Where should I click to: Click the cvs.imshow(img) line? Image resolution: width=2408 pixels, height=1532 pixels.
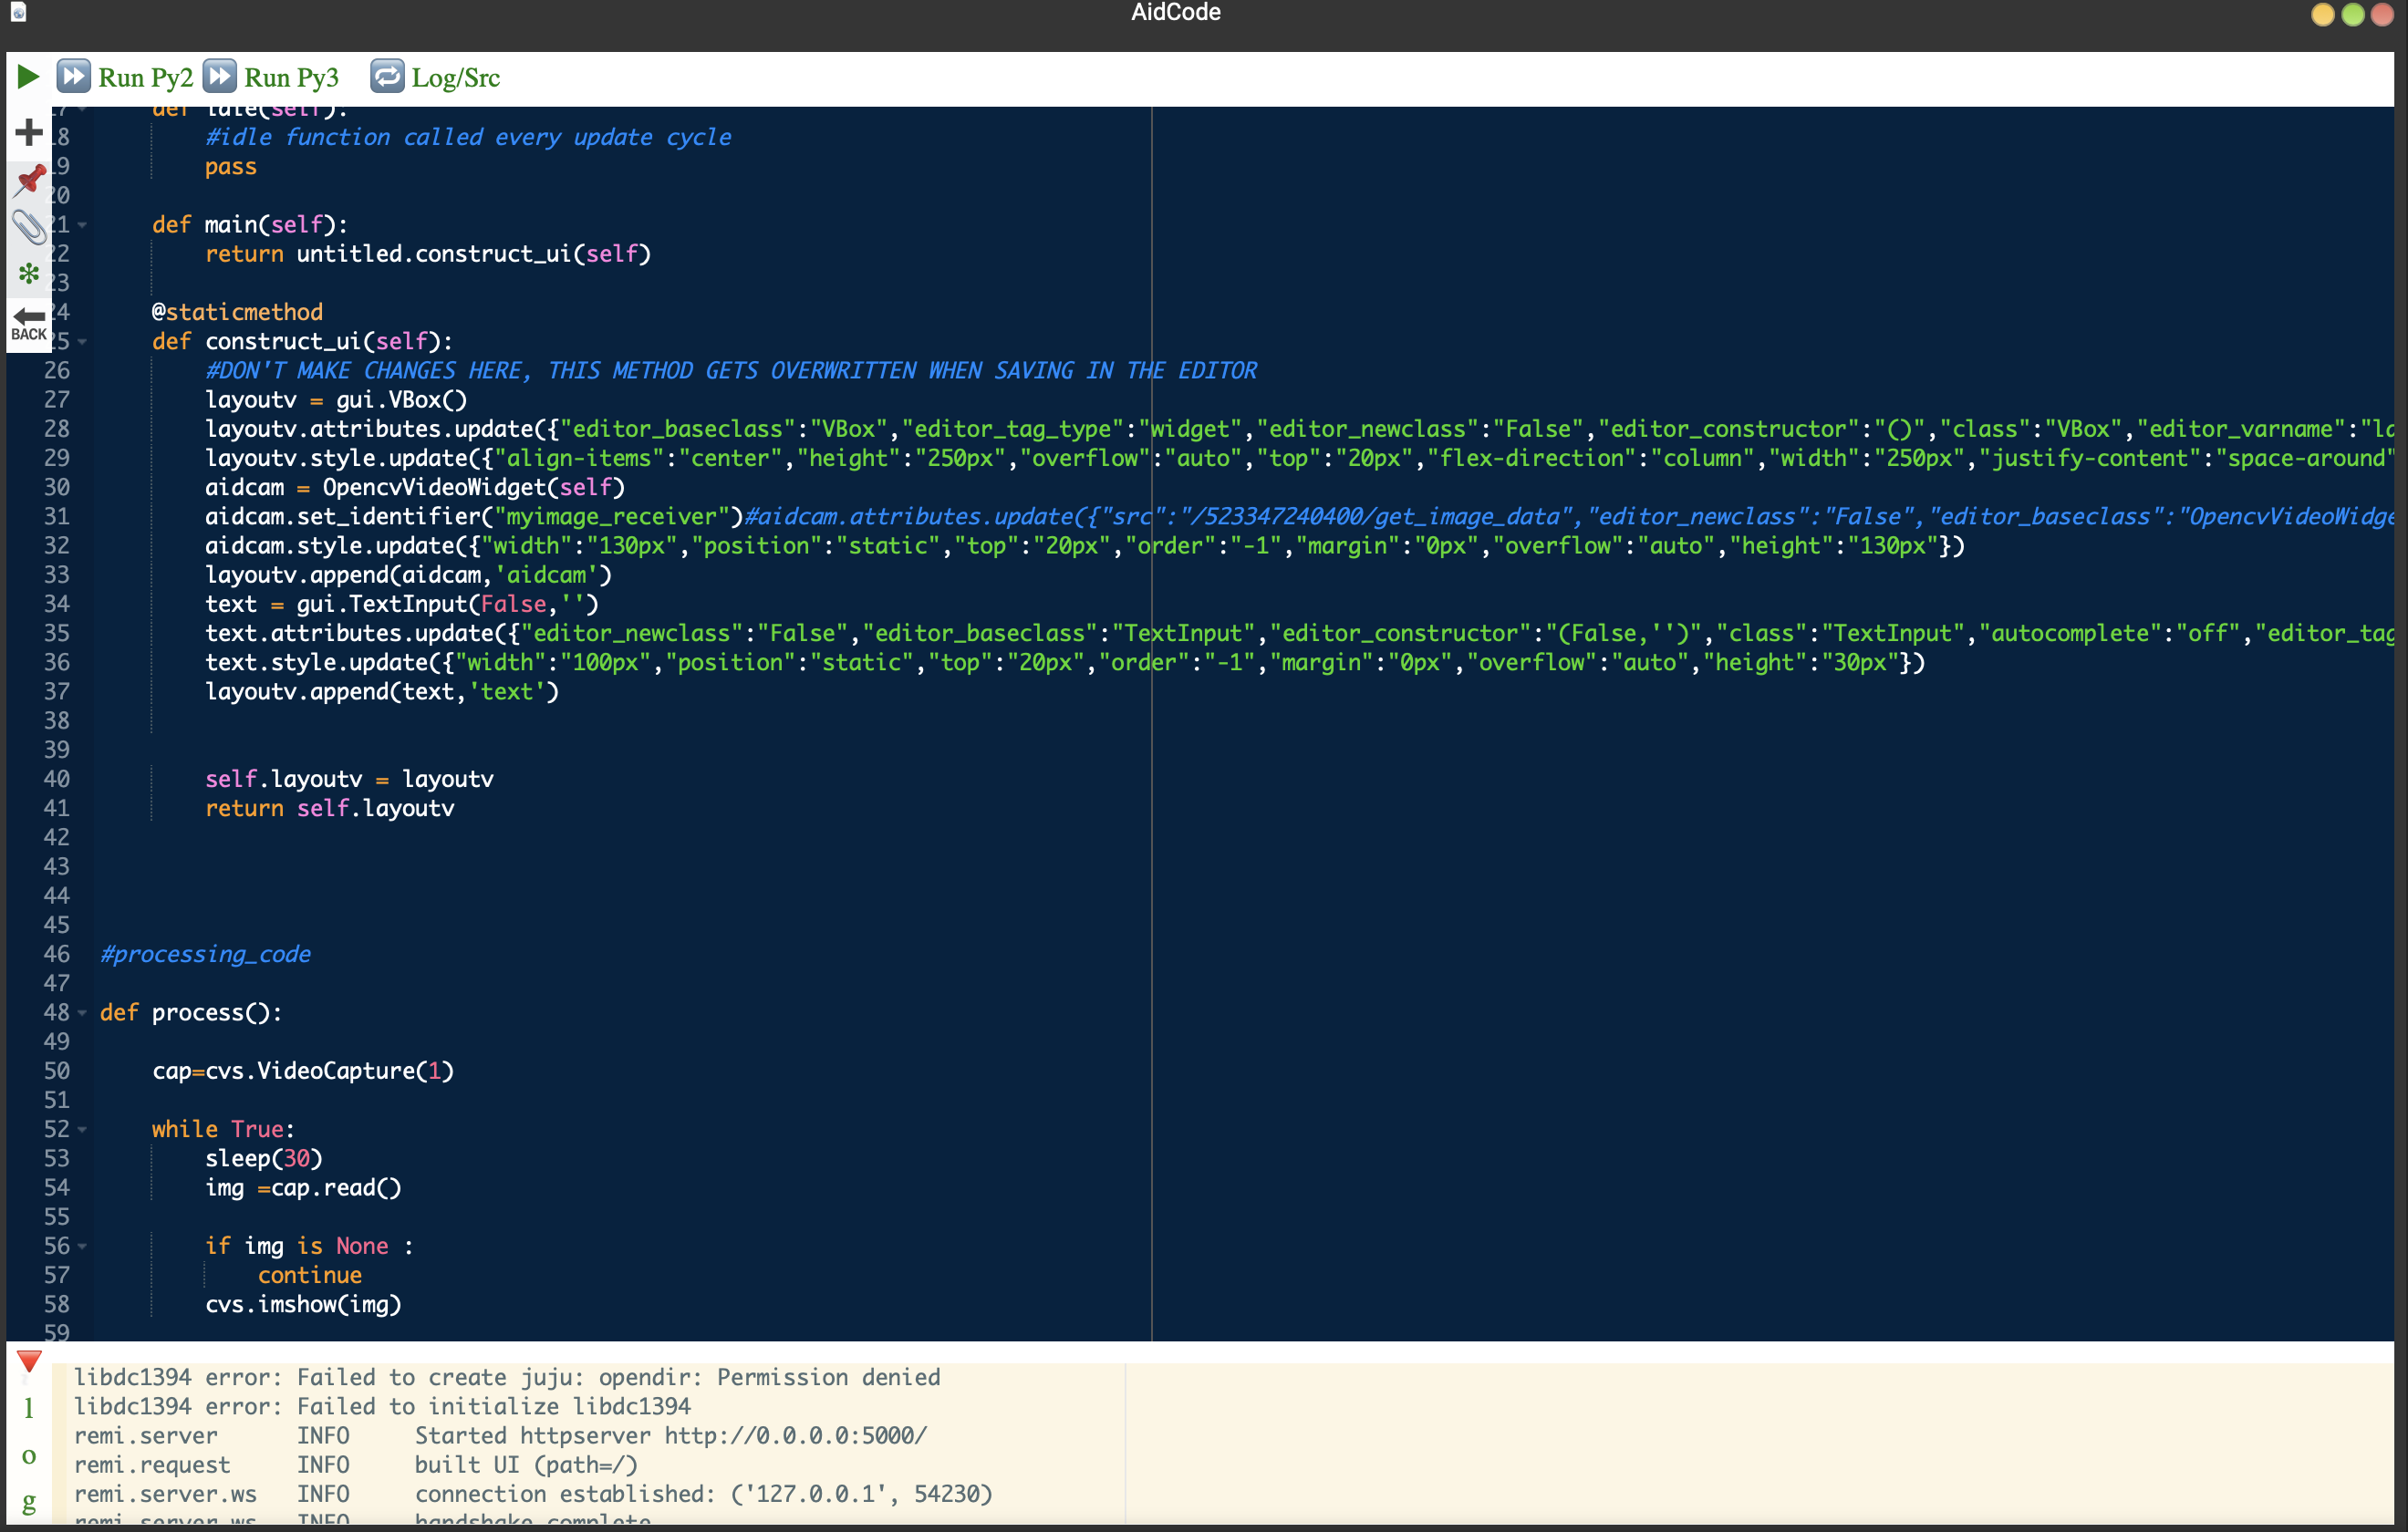click(x=303, y=1304)
